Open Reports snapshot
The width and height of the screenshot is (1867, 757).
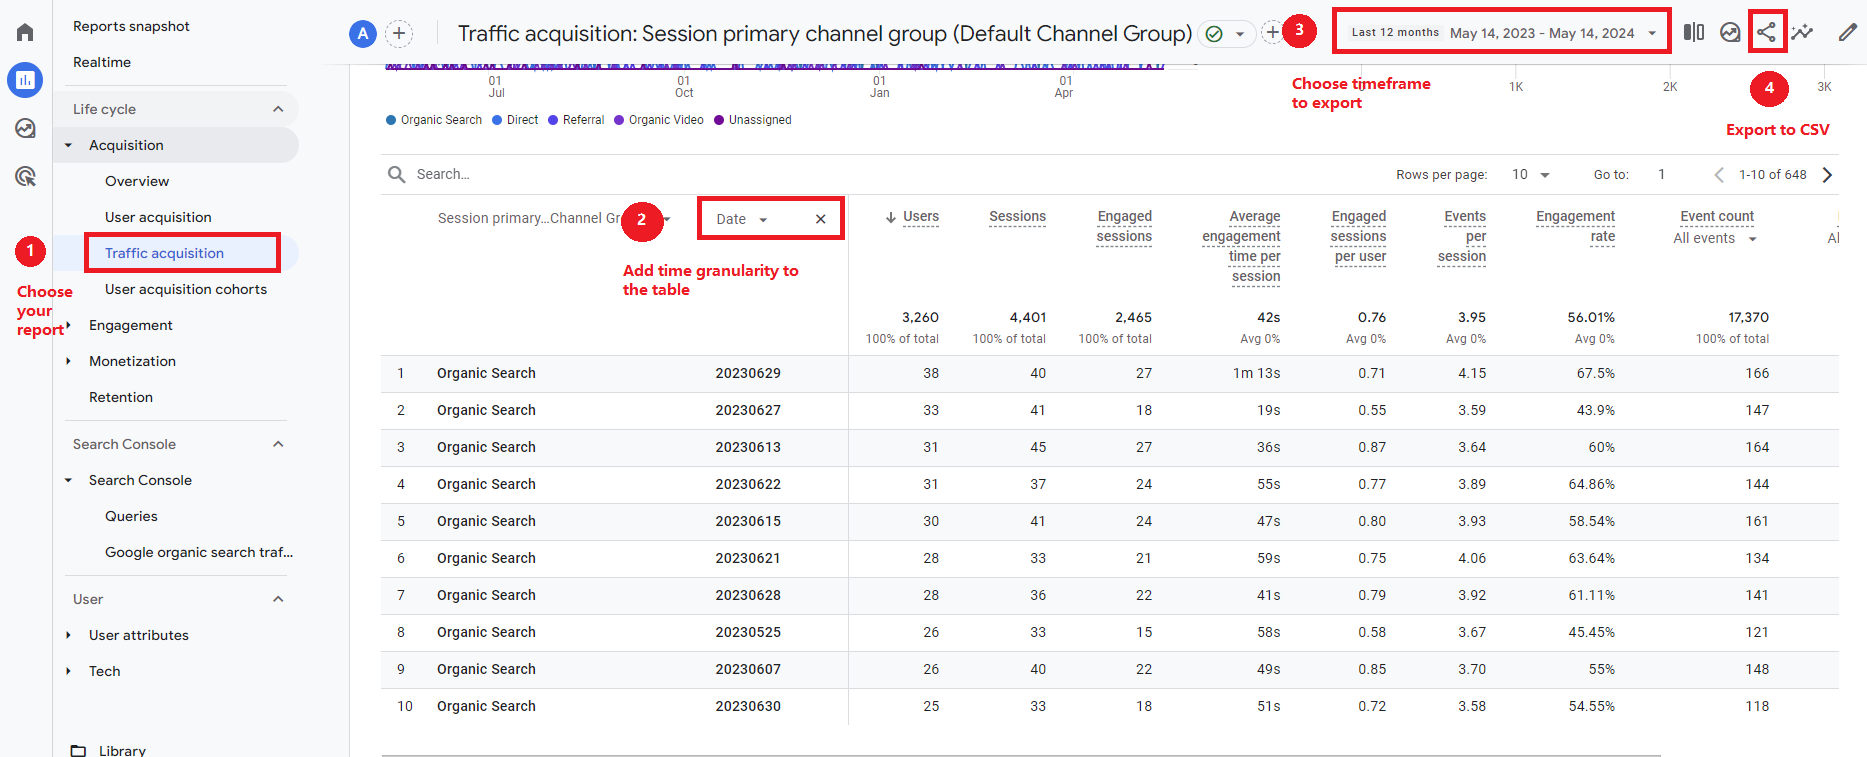(x=131, y=26)
